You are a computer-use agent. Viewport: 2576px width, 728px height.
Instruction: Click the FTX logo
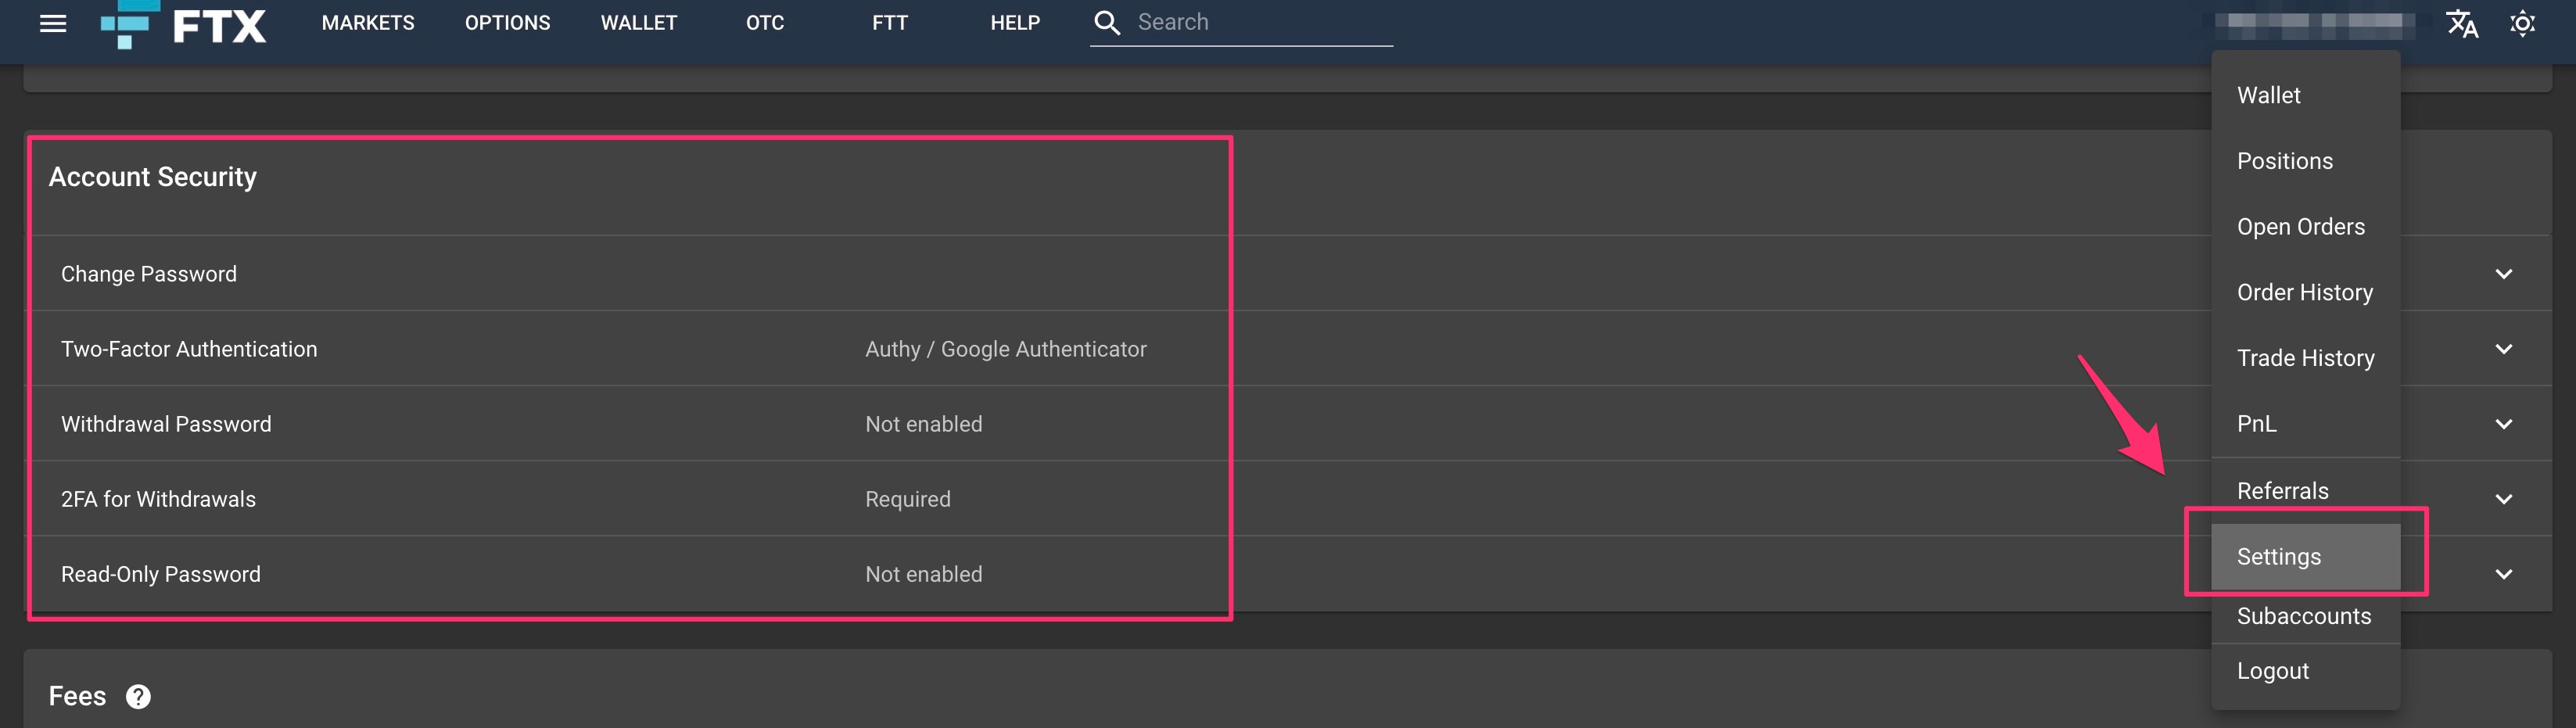(x=184, y=24)
